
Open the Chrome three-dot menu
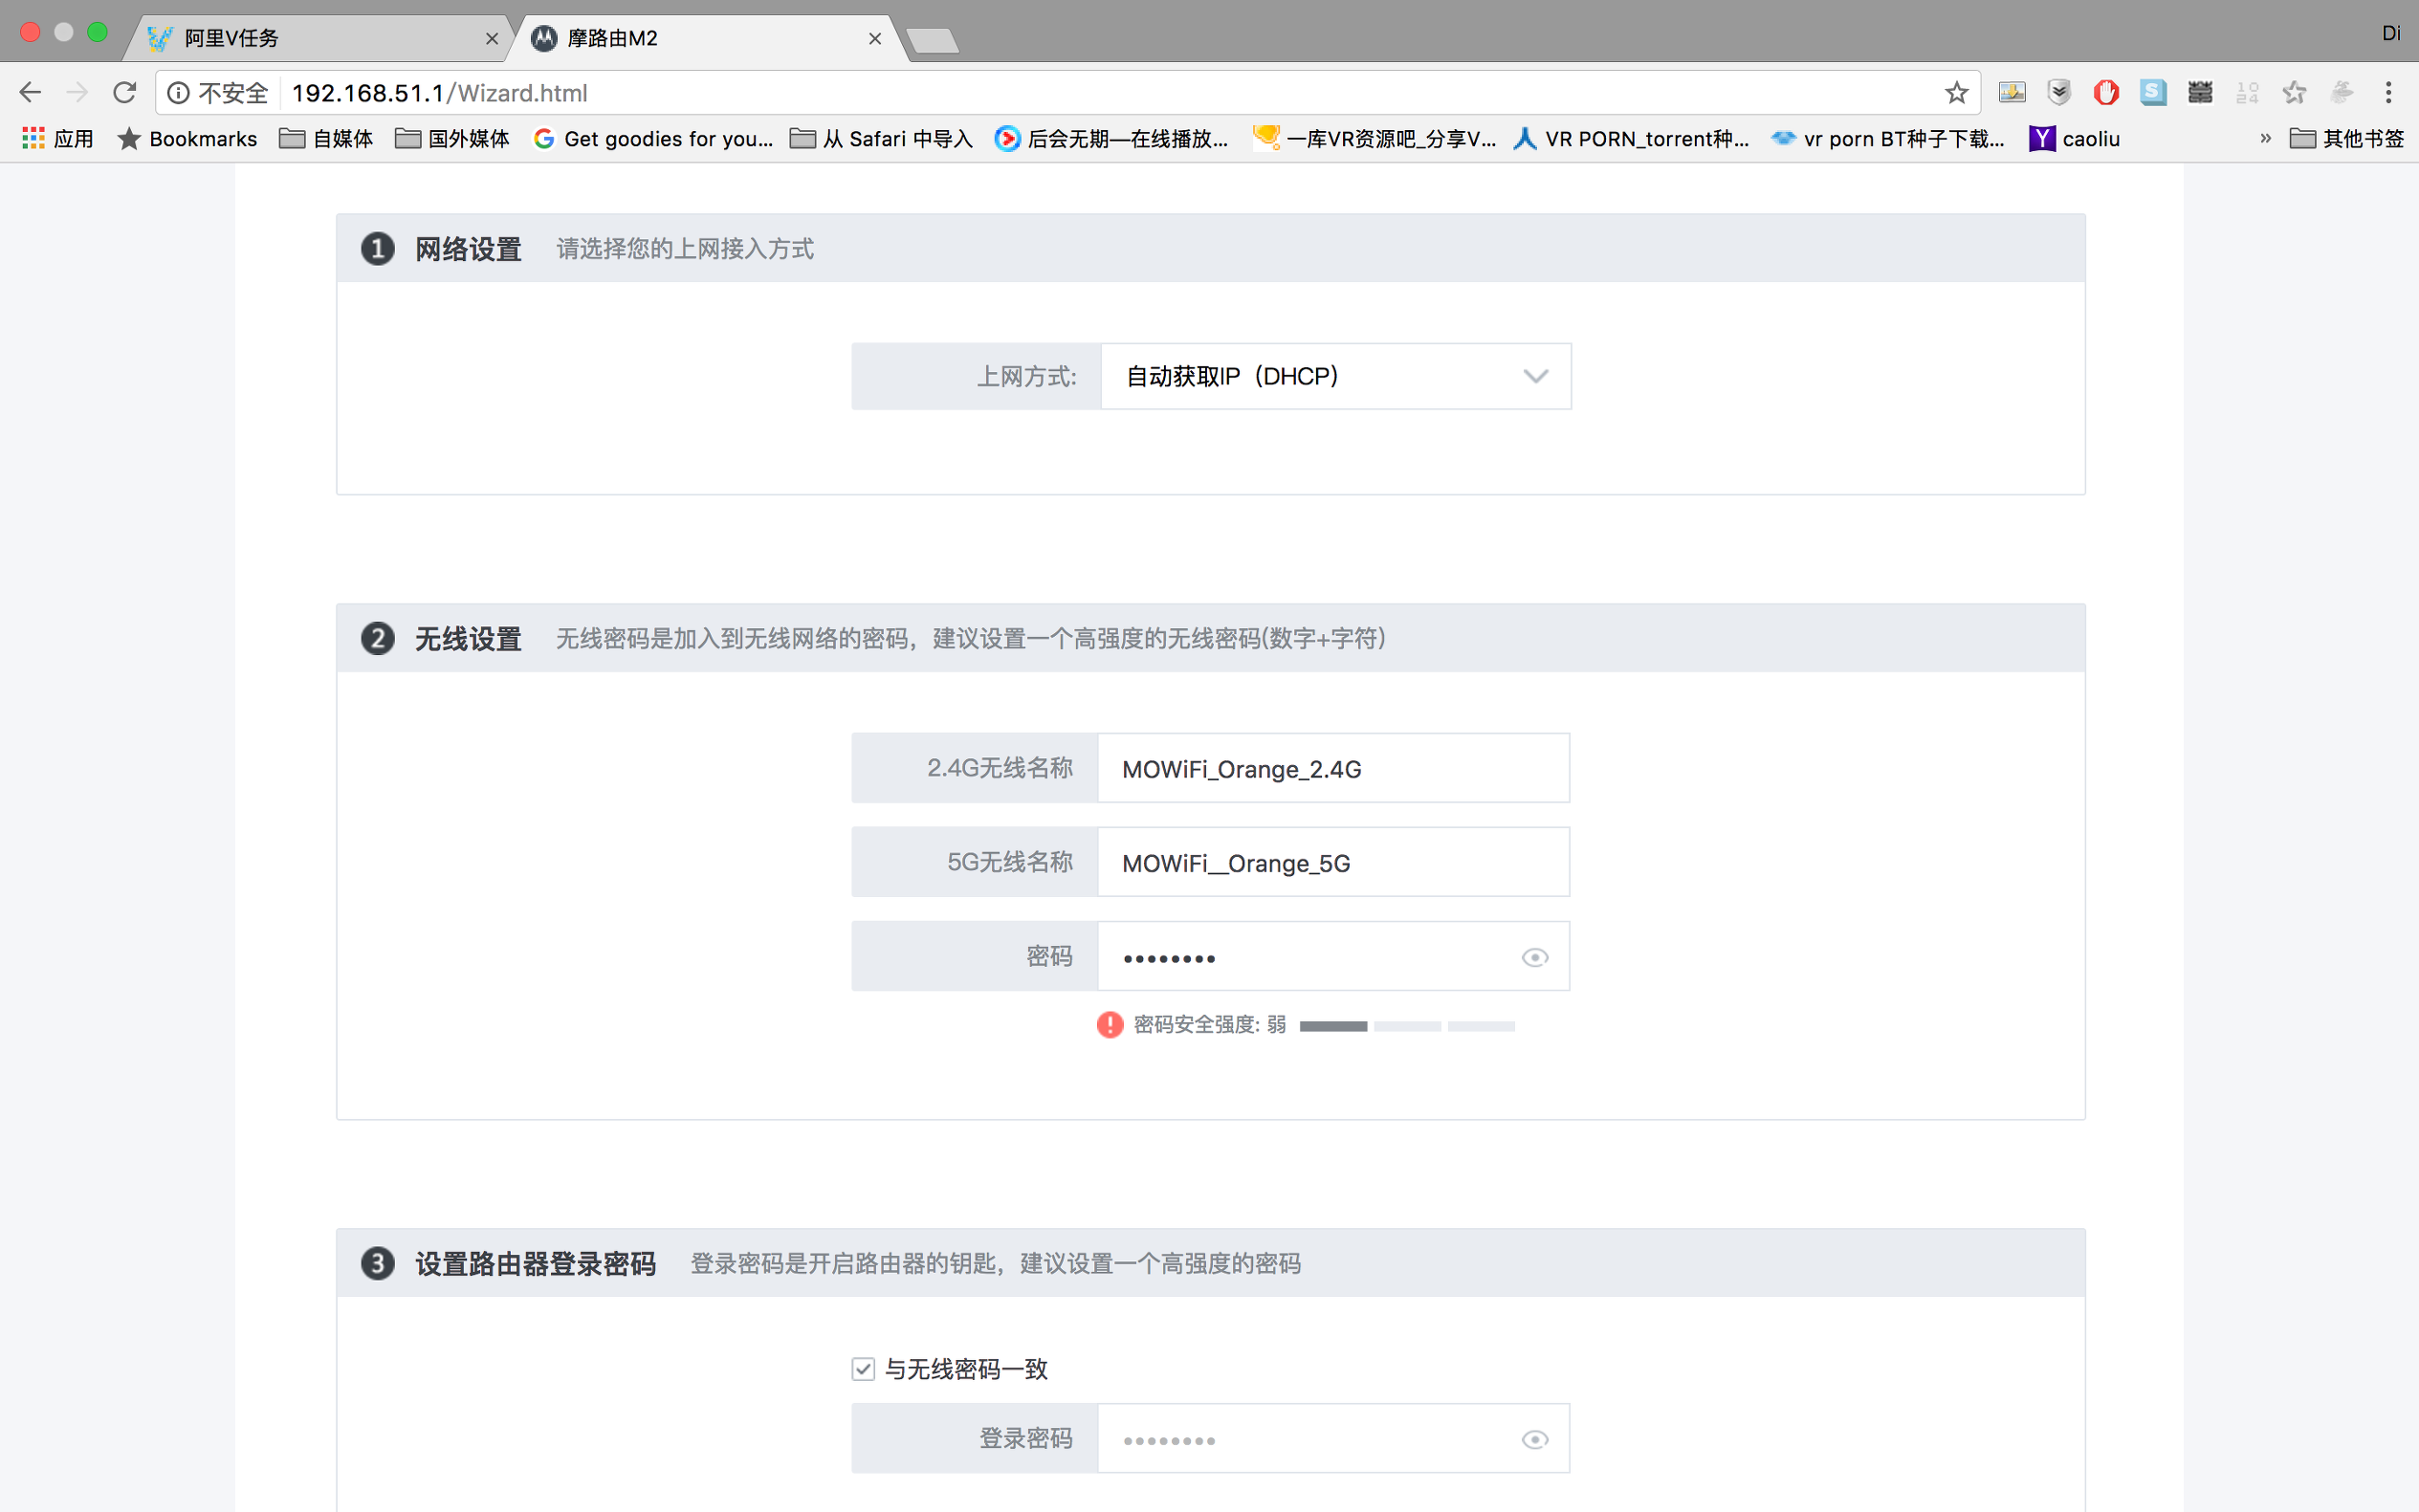[x=2388, y=93]
